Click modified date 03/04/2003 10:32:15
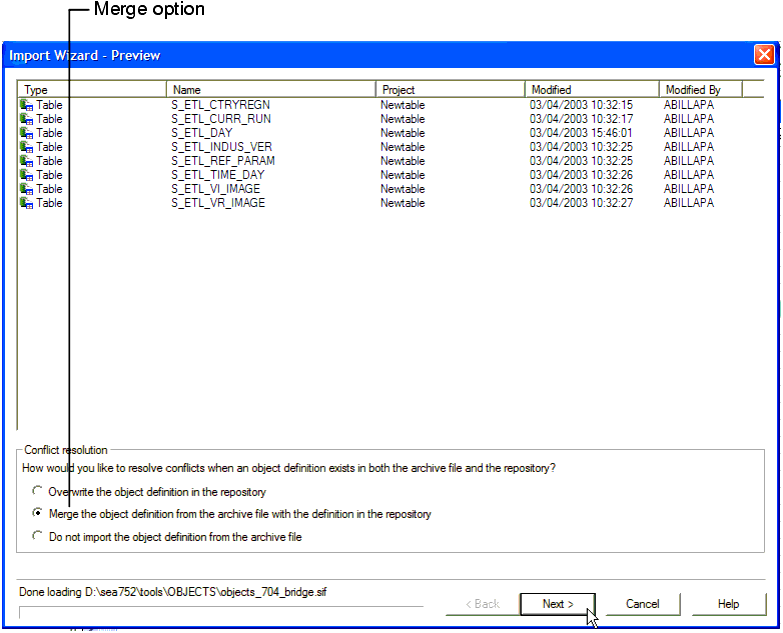Image resolution: width=783 pixels, height=633 pixels. pos(581,105)
